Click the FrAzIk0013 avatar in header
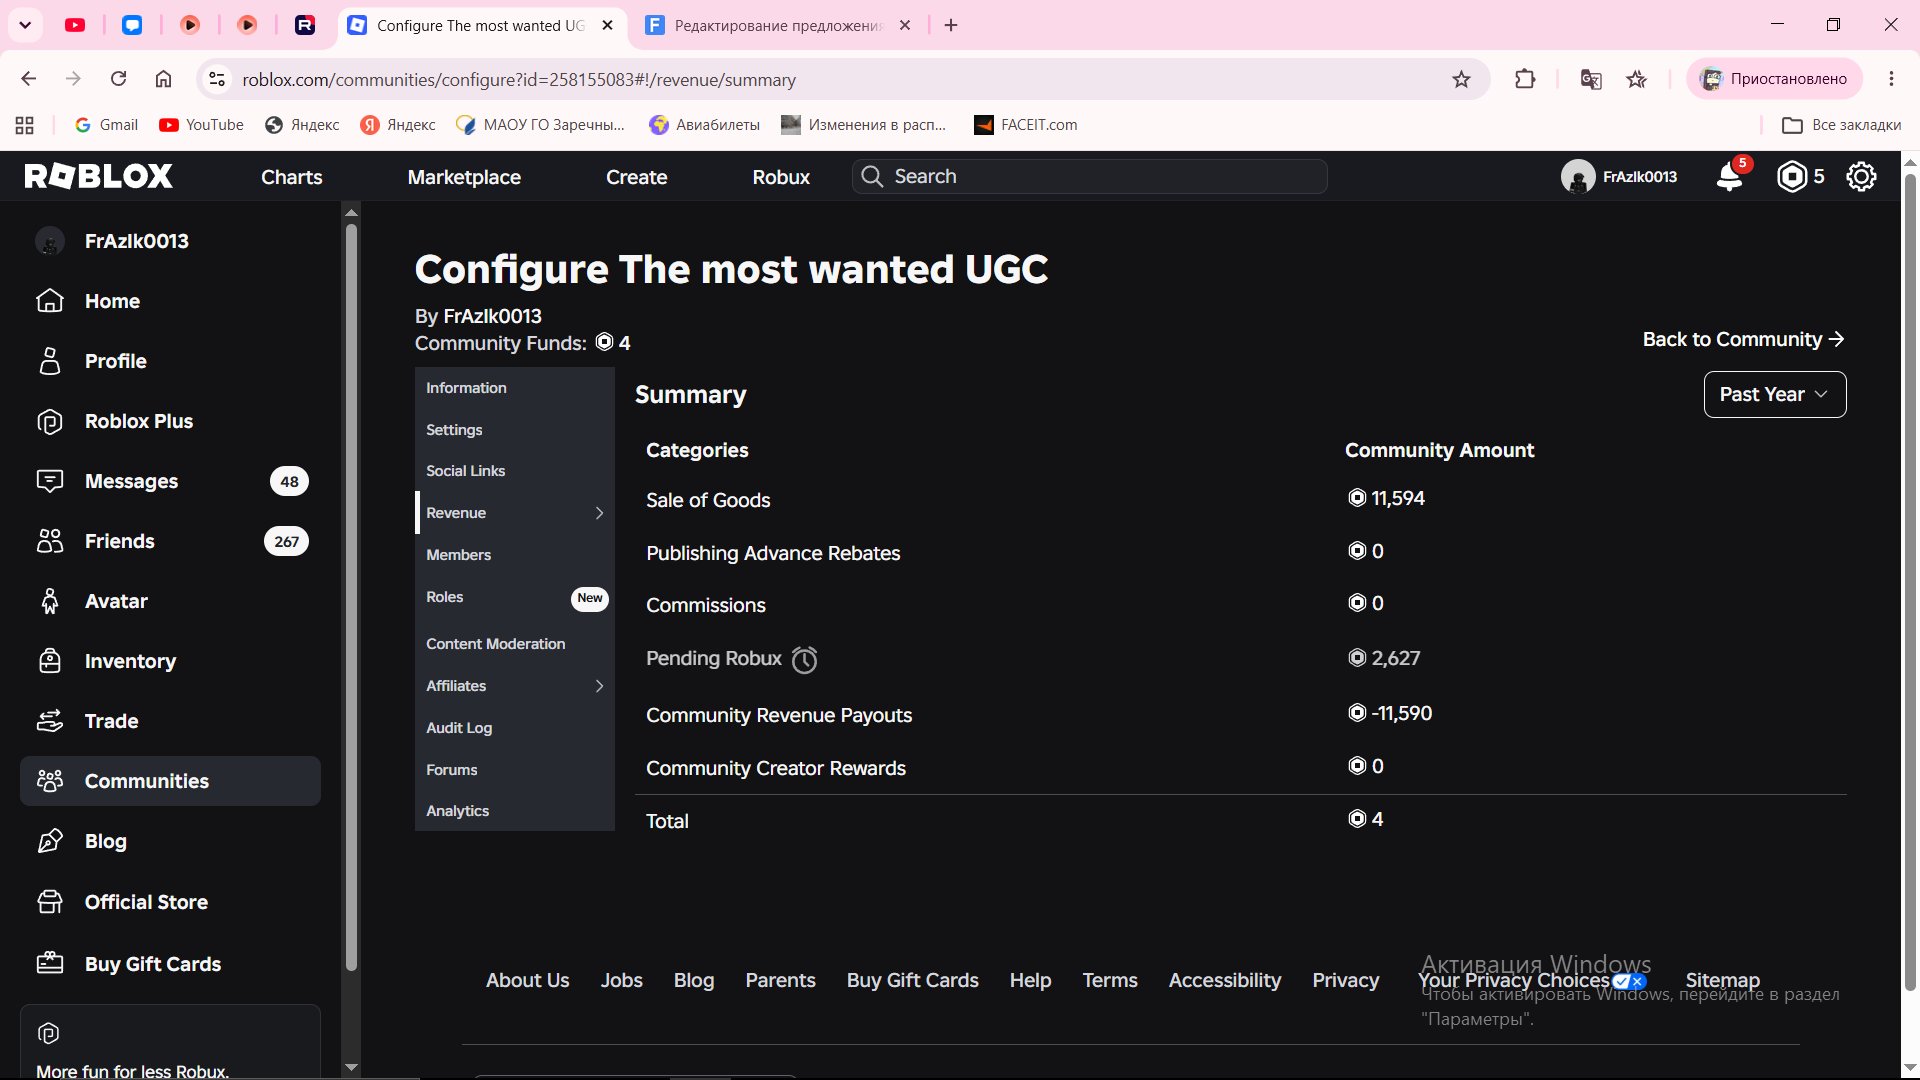Screen dimensions: 1920x1080 coord(1578,177)
